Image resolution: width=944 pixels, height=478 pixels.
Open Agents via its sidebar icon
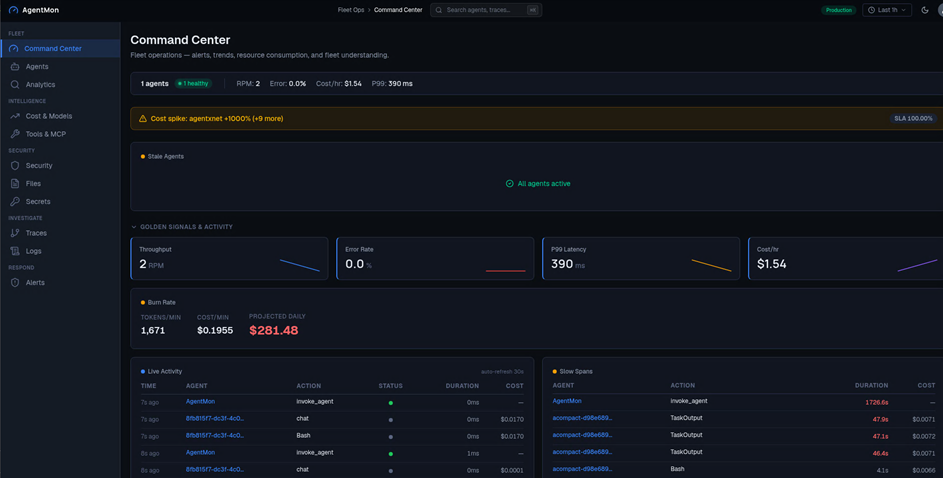(15, 67)
